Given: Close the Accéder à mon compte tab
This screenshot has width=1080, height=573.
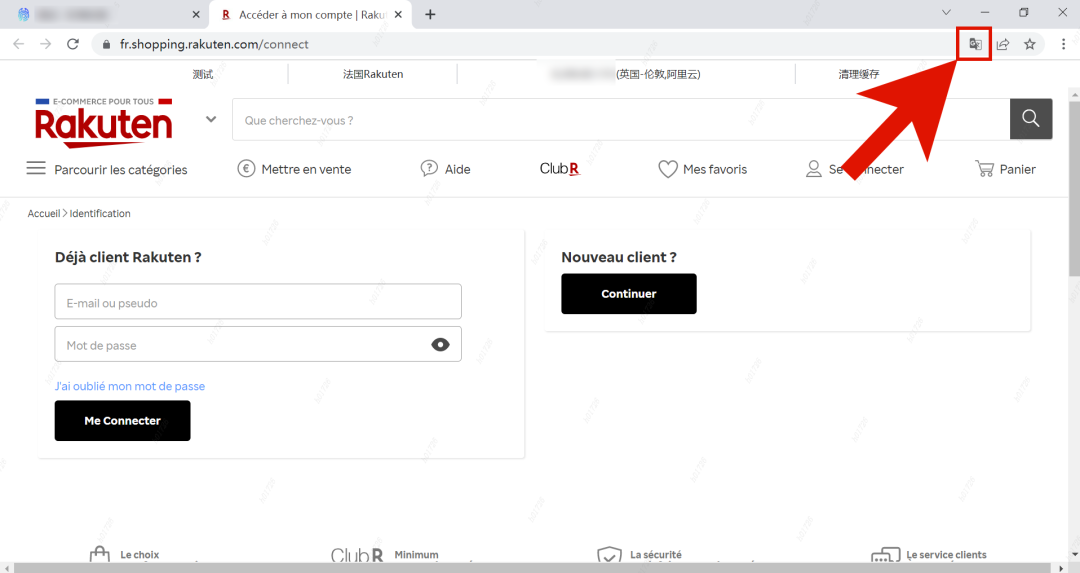Looking at the screenshot, I should [x=398, y=14].
